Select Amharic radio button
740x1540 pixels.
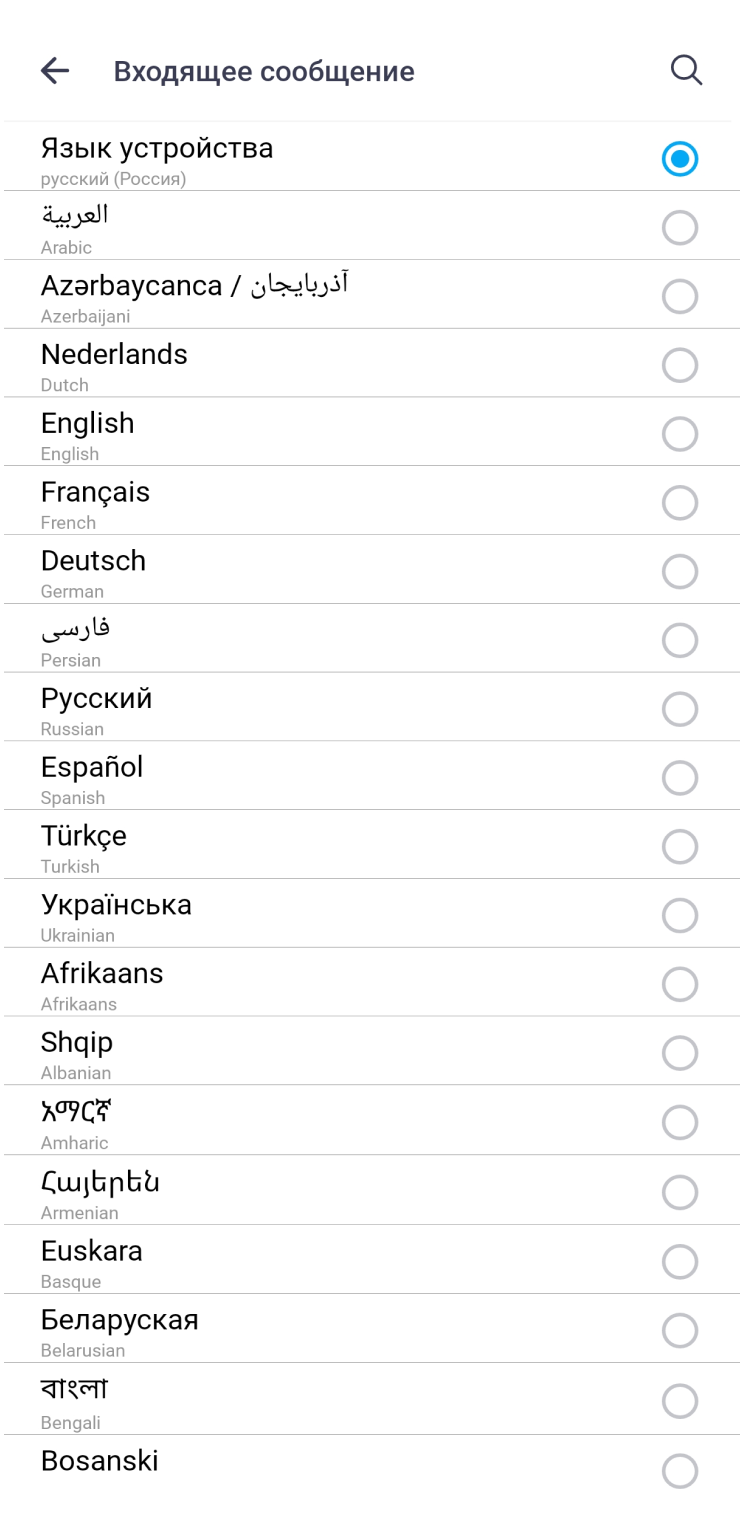coord(680,1123)
